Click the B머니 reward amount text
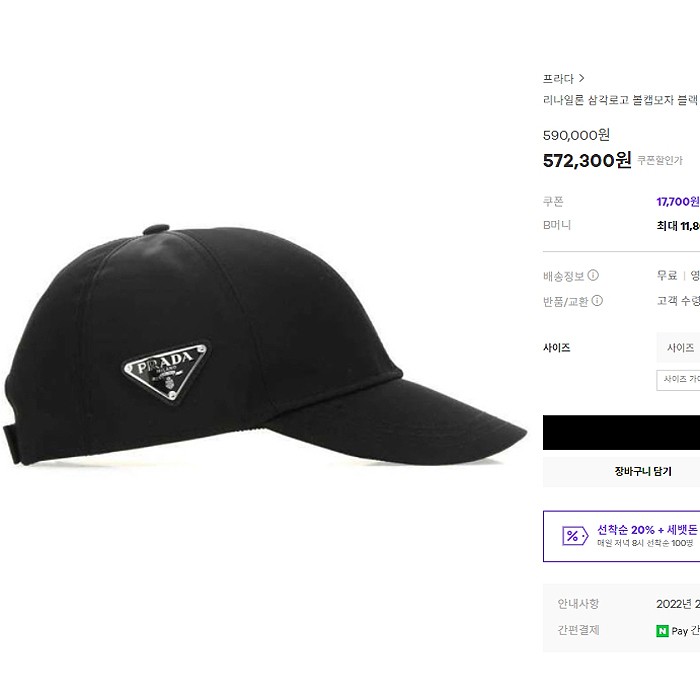Viewport: 700px width, 700px height. pyautogui.click(x=678, y=226)
